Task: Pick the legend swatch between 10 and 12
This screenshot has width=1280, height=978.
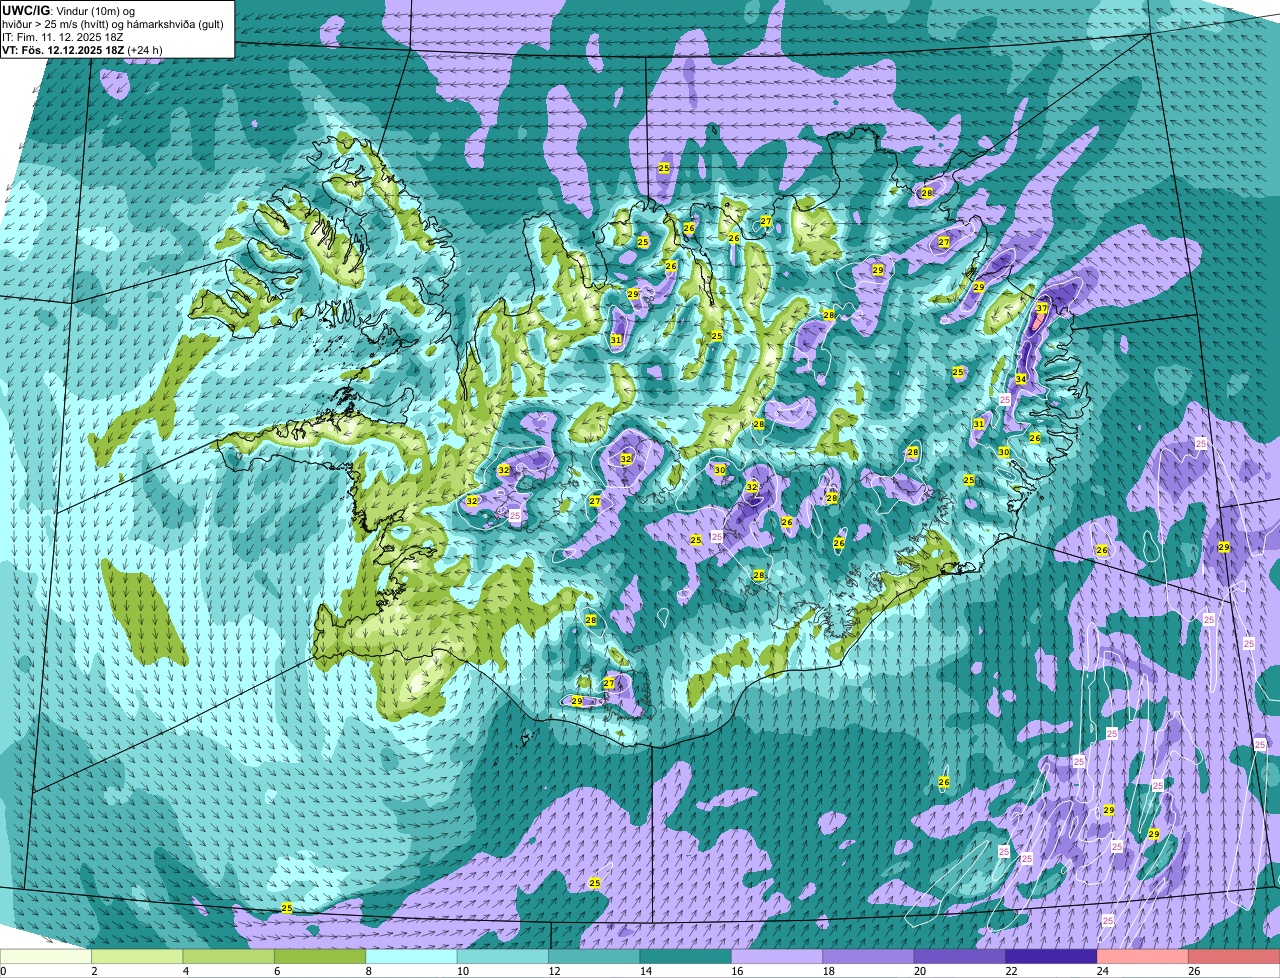Action: [503, 957]
